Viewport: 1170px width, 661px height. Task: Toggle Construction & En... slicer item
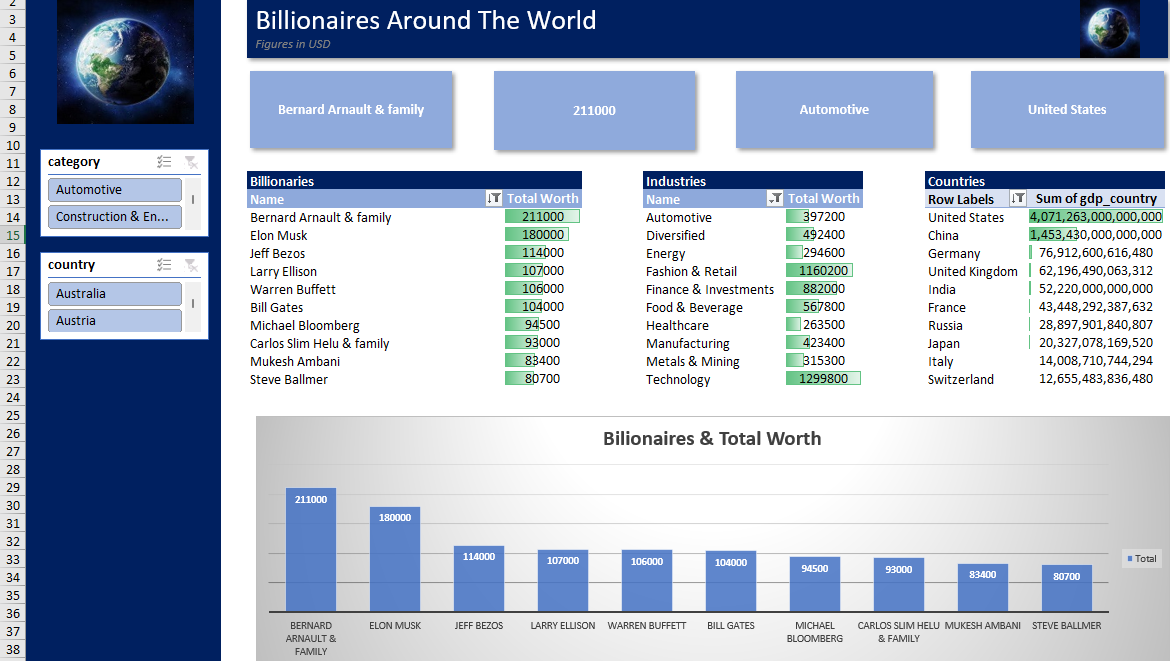point(114,217)
